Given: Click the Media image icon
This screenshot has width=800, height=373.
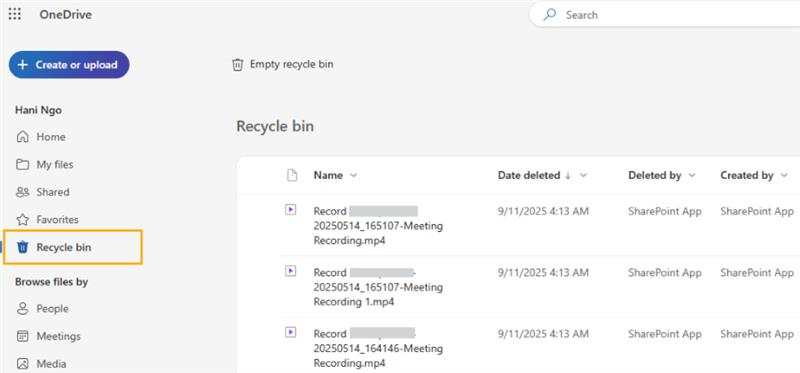Looking at the screenshot, I should point(22,364).
